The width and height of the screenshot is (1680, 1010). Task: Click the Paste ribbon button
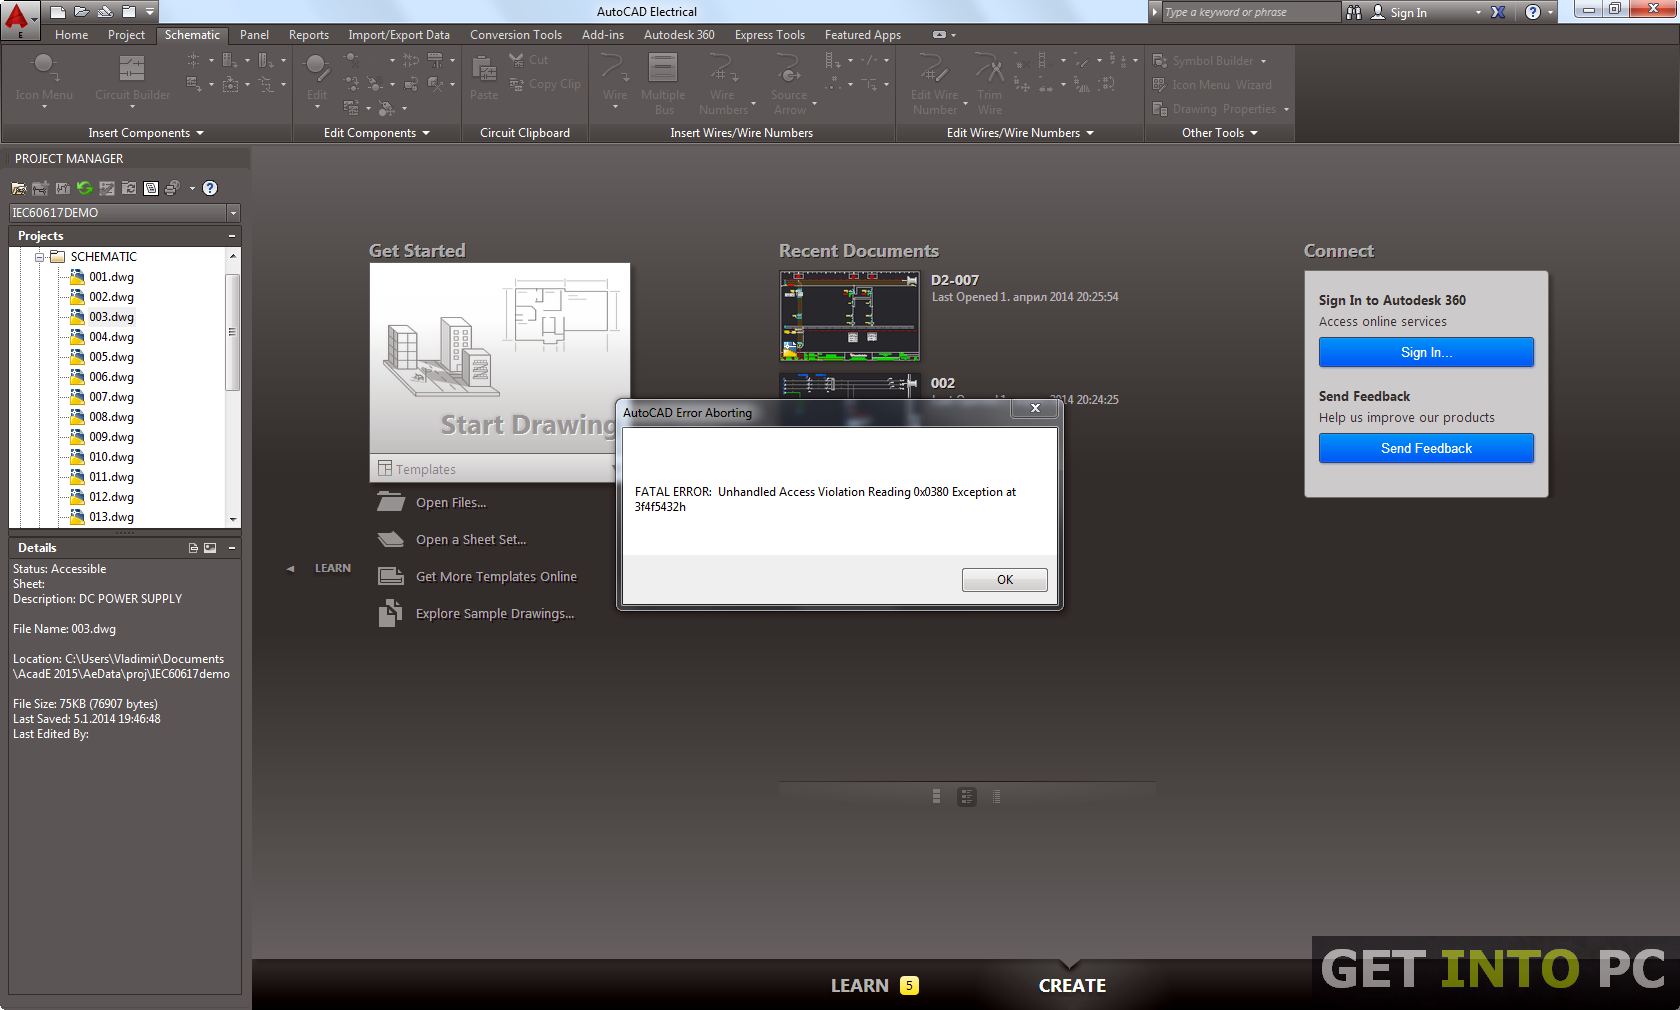[x=484, y=78]
